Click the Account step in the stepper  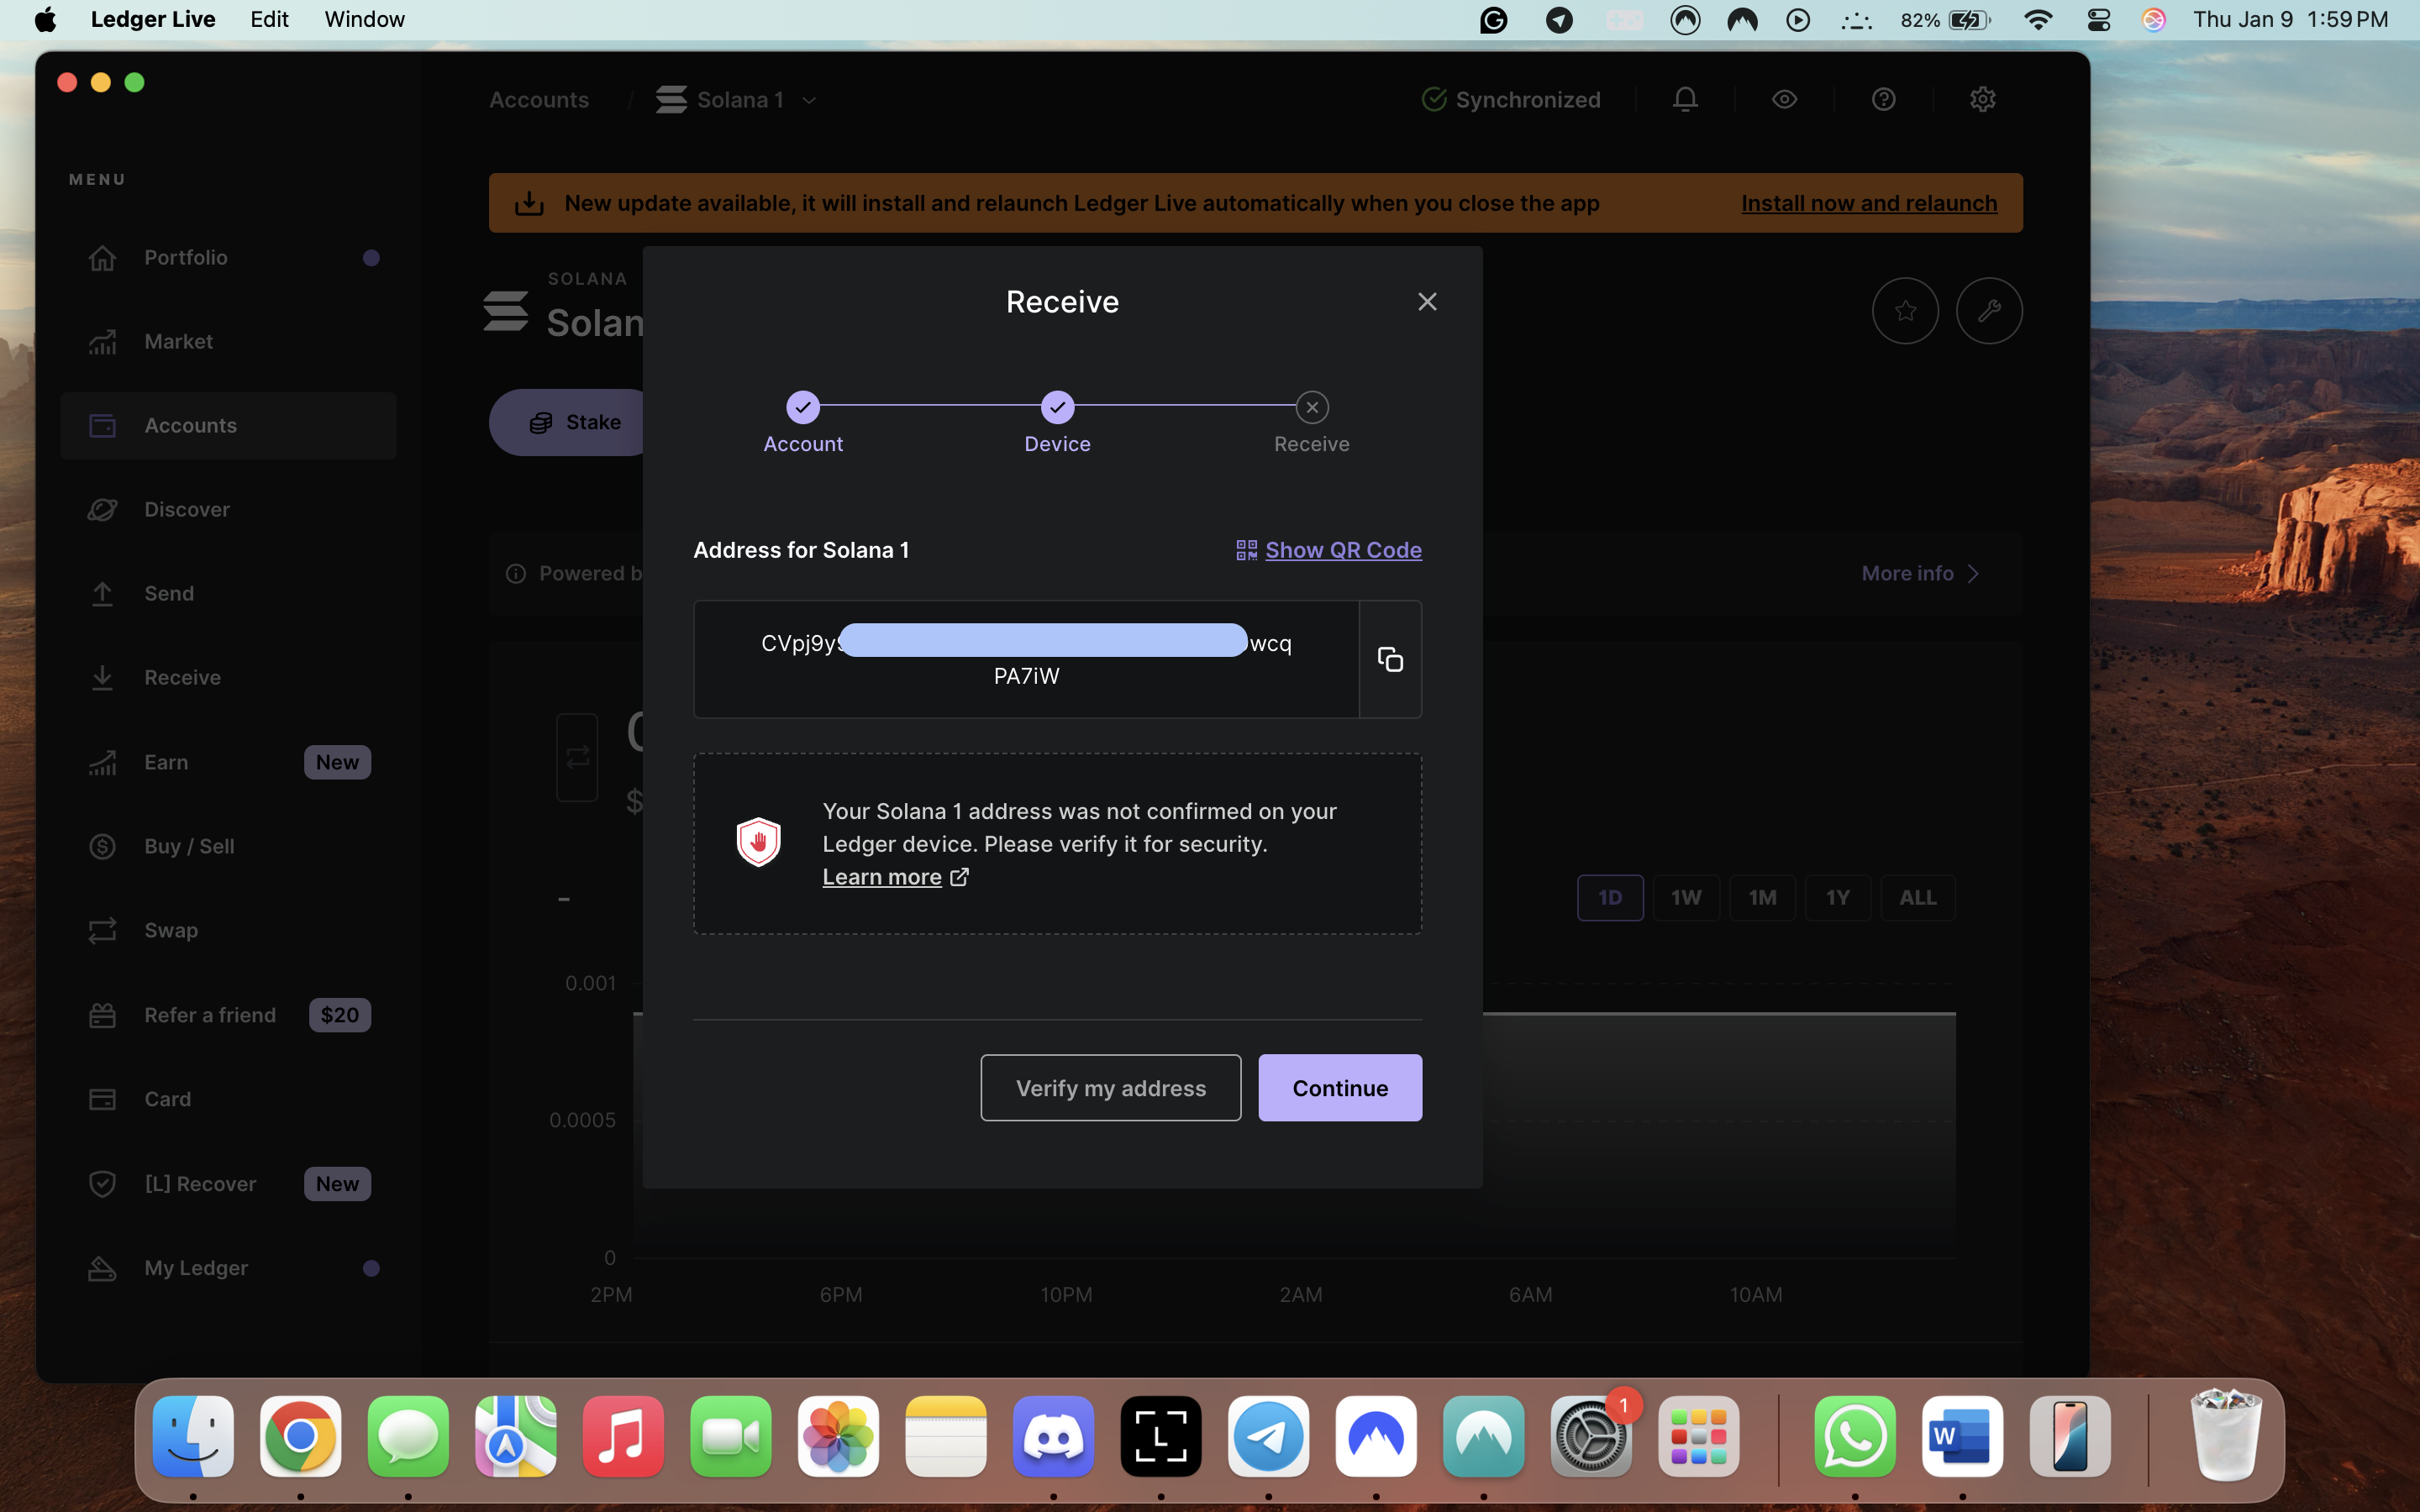(803, 423)
